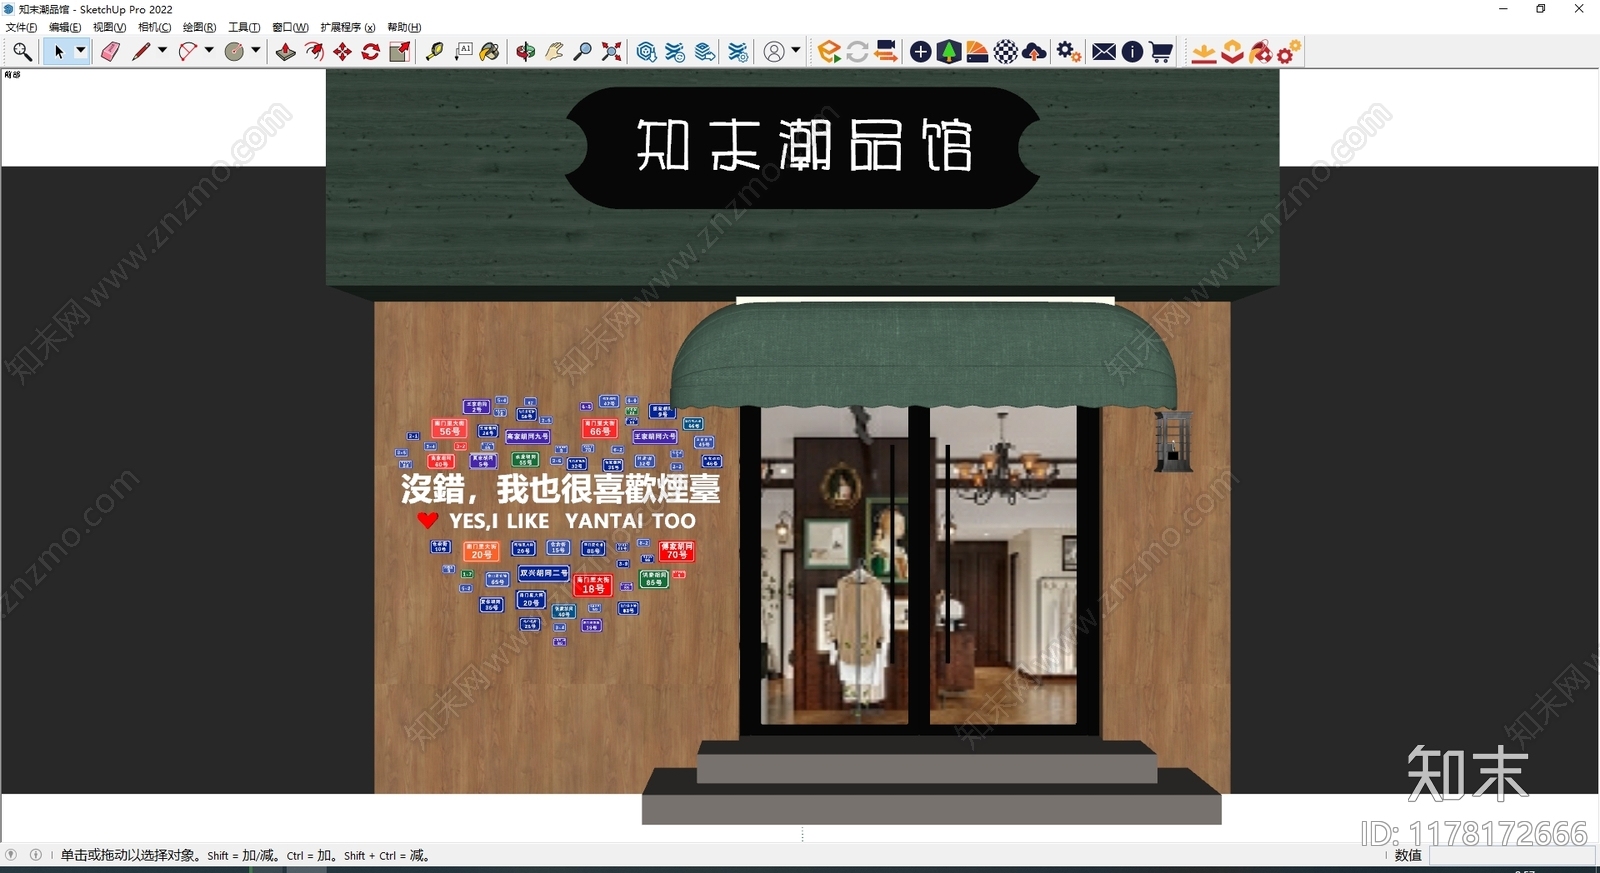The height and width of the screenshot is (873, 1600).
Task: Click the Enscape live updates sync icon
Action: pyautogui.click(x=857, y=52)
